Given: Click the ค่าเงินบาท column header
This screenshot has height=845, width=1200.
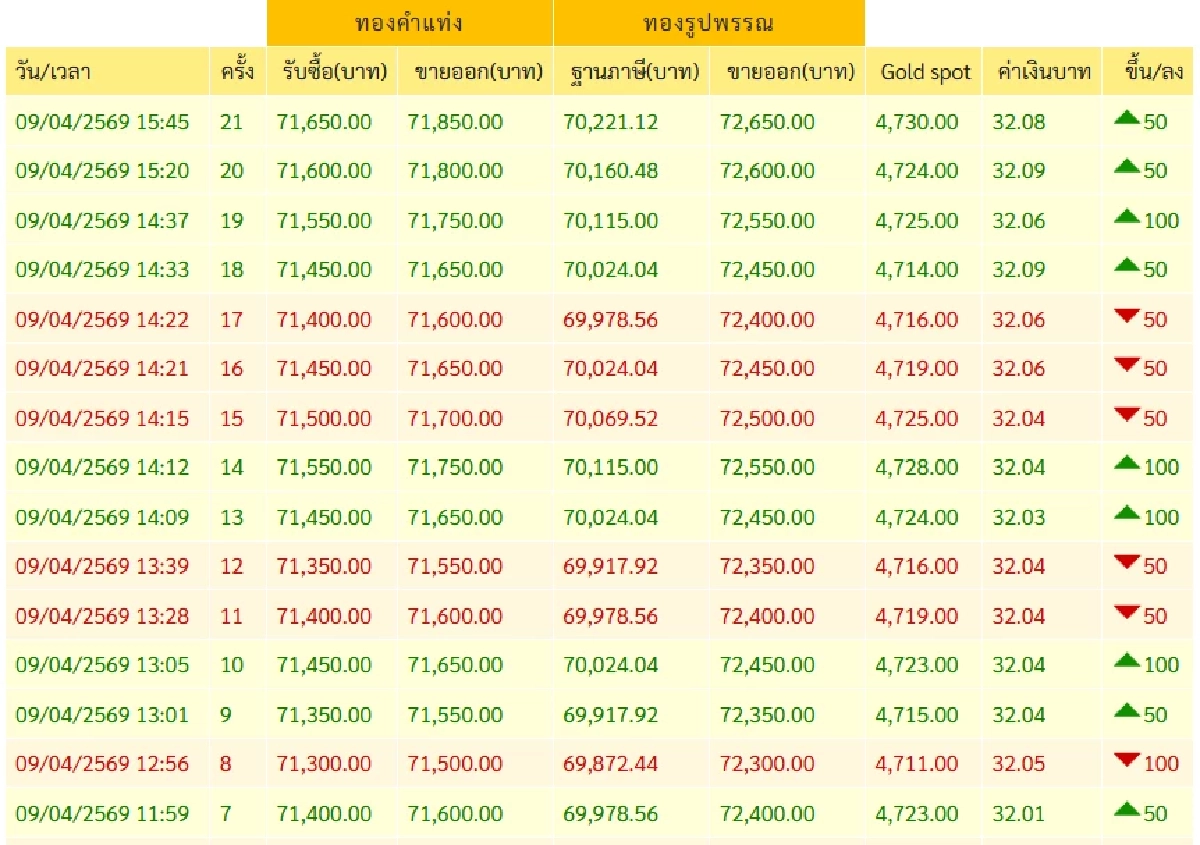Looking at the screenshot, I should (1042, 72).
